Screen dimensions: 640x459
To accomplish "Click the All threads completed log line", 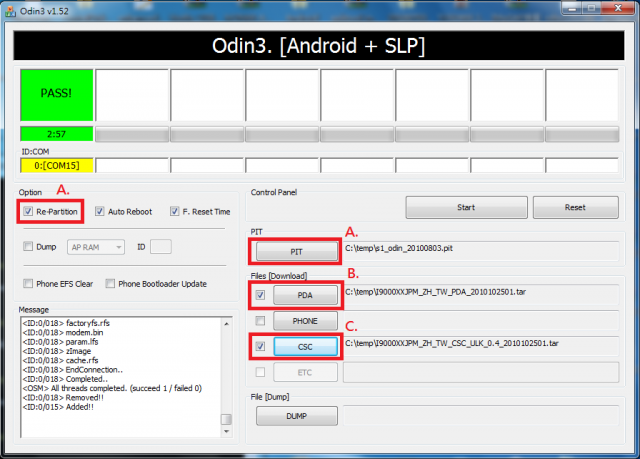I will click(x=112, y=388).
